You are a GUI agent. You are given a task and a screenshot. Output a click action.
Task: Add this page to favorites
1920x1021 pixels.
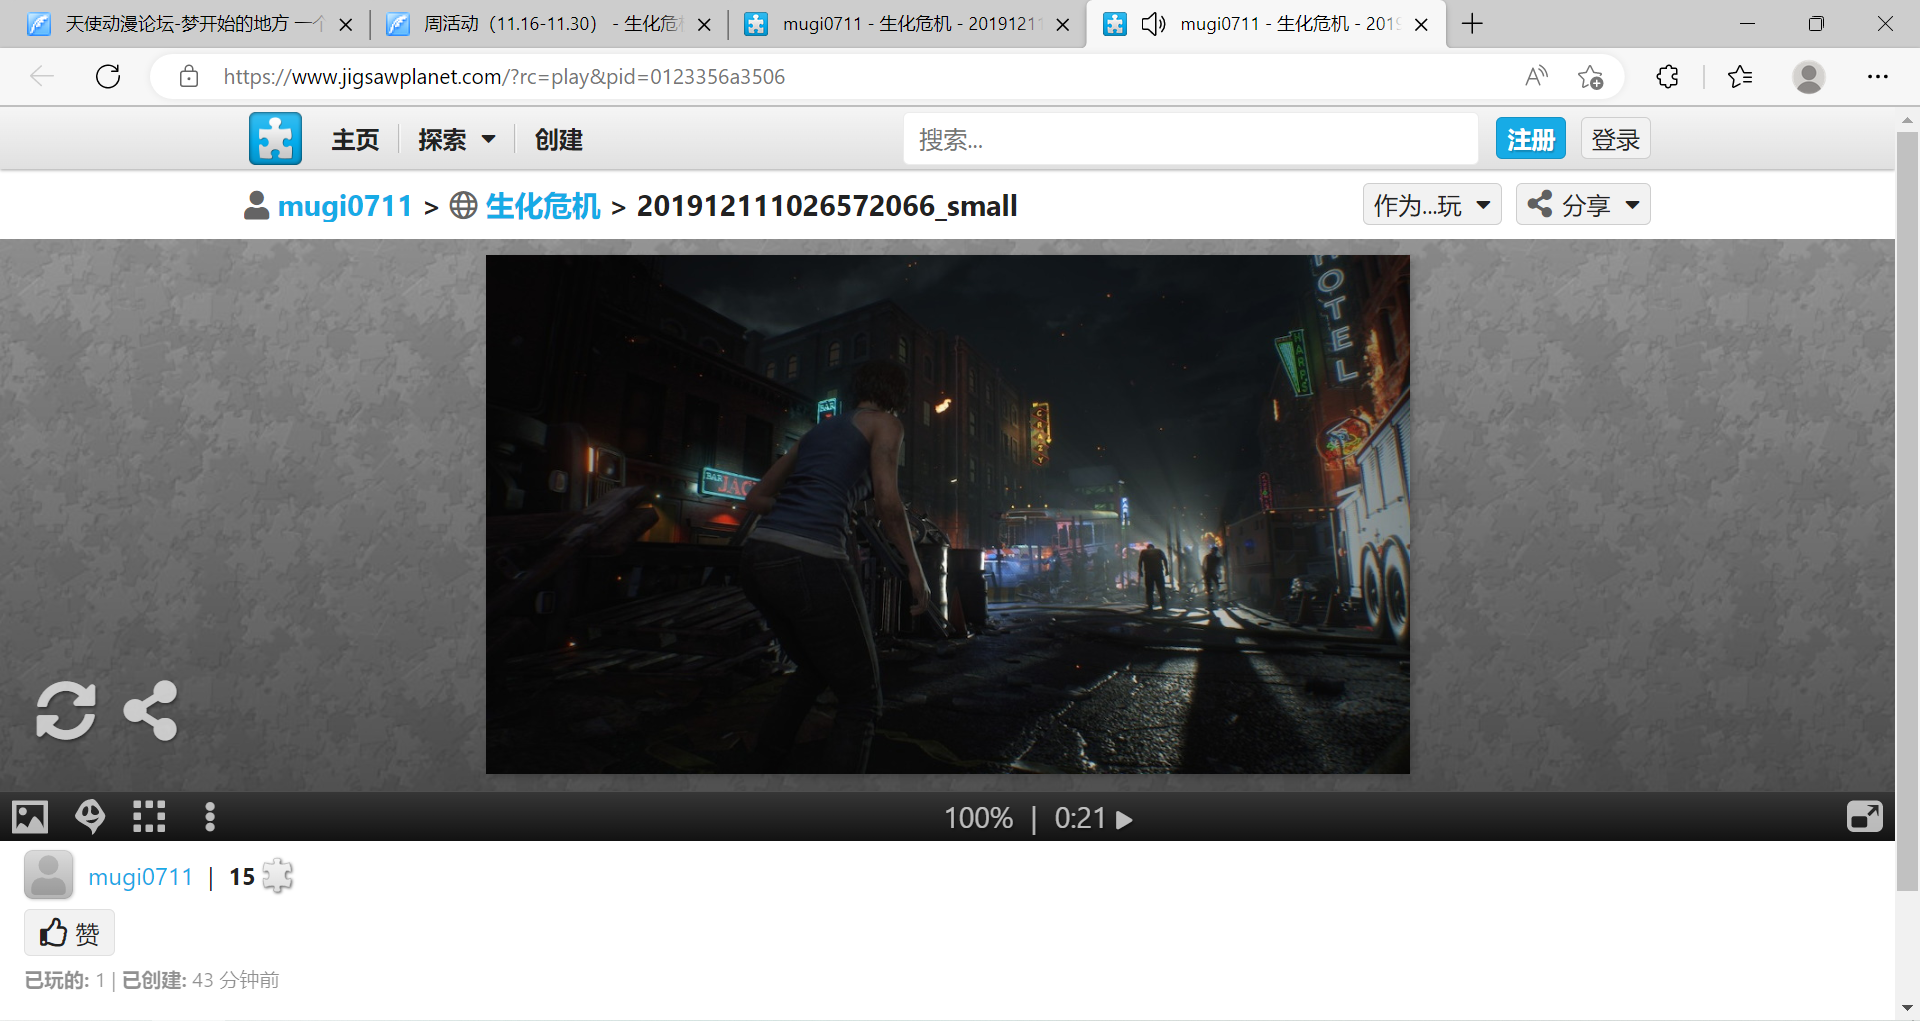(1590, 76)
